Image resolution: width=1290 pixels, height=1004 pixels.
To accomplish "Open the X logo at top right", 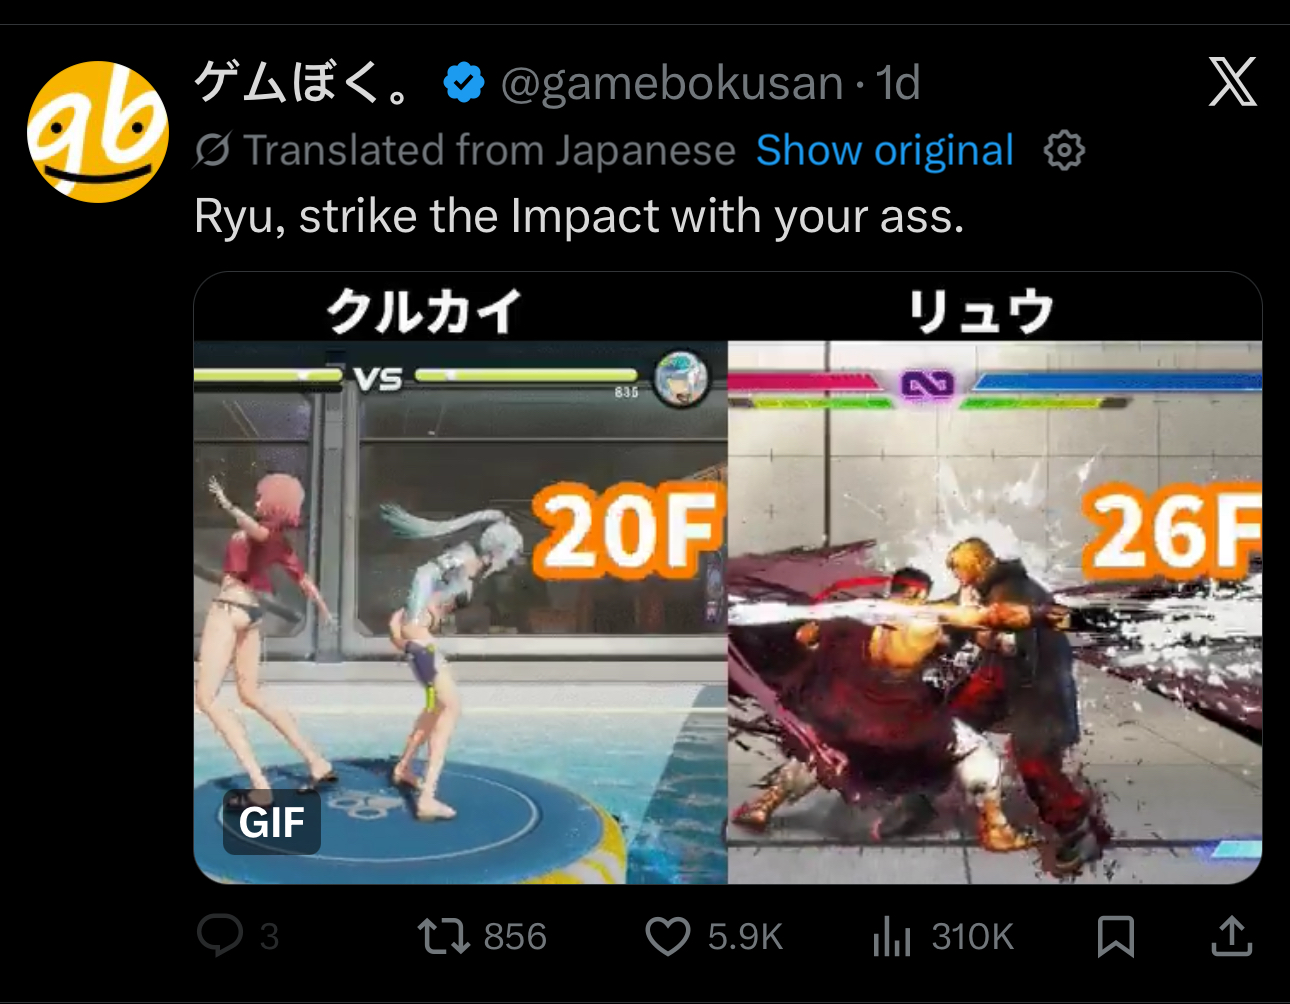I will 1232,82.
